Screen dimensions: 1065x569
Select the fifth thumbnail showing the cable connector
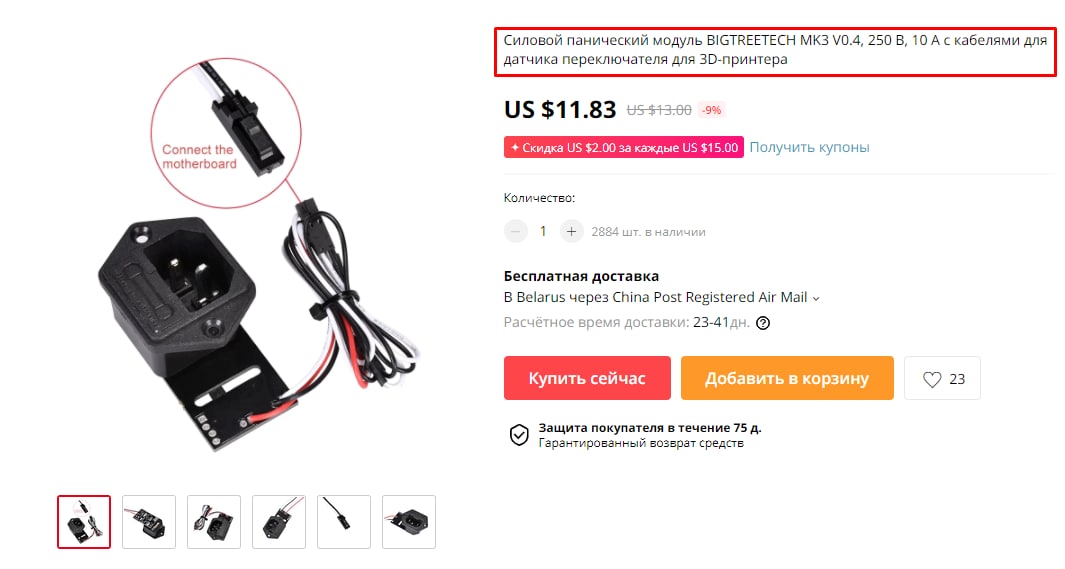pyautogui.click(x=344, y=522)
